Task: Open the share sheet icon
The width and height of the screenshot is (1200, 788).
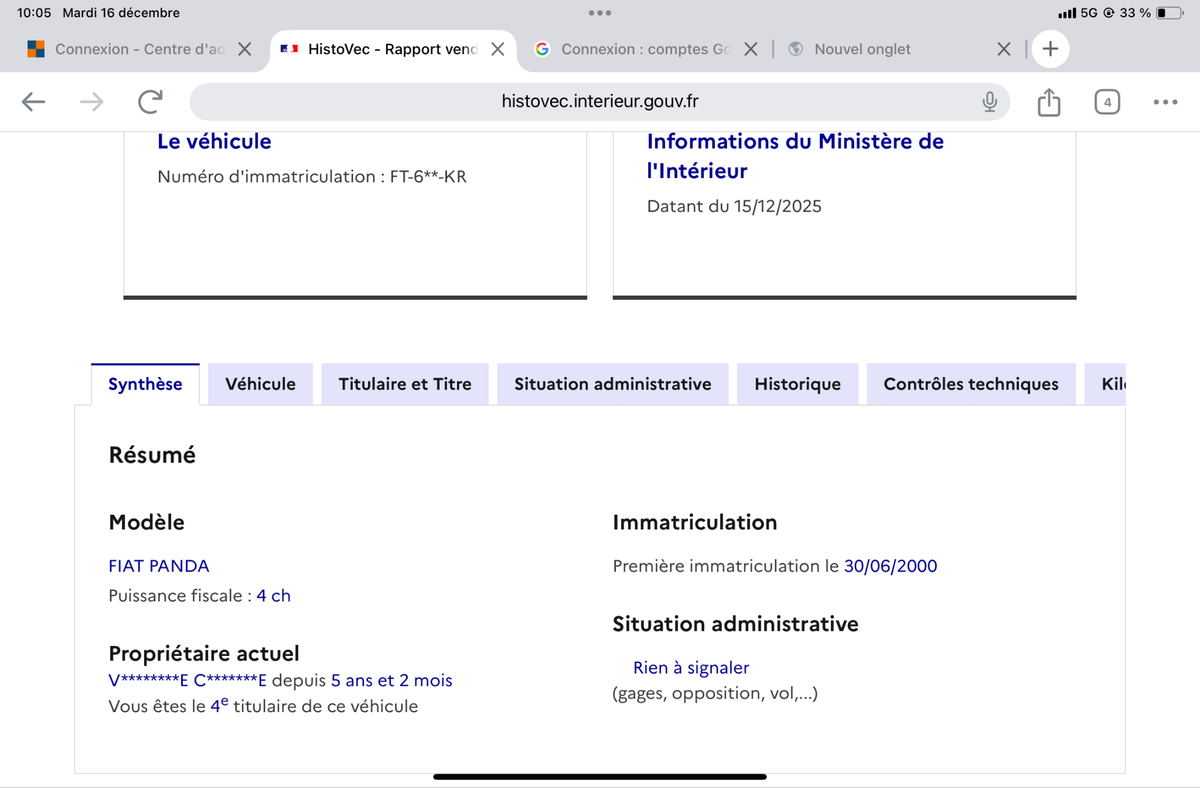Action: pyautogui.click(x=1048, y=101)
